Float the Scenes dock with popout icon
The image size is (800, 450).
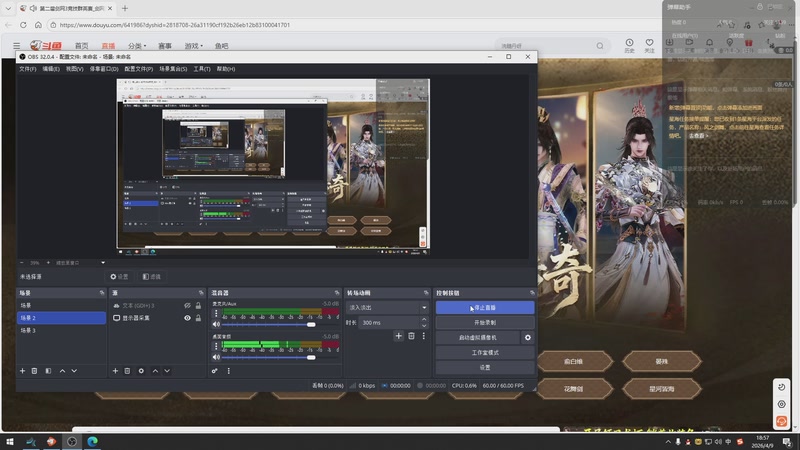tap(102, 293)
